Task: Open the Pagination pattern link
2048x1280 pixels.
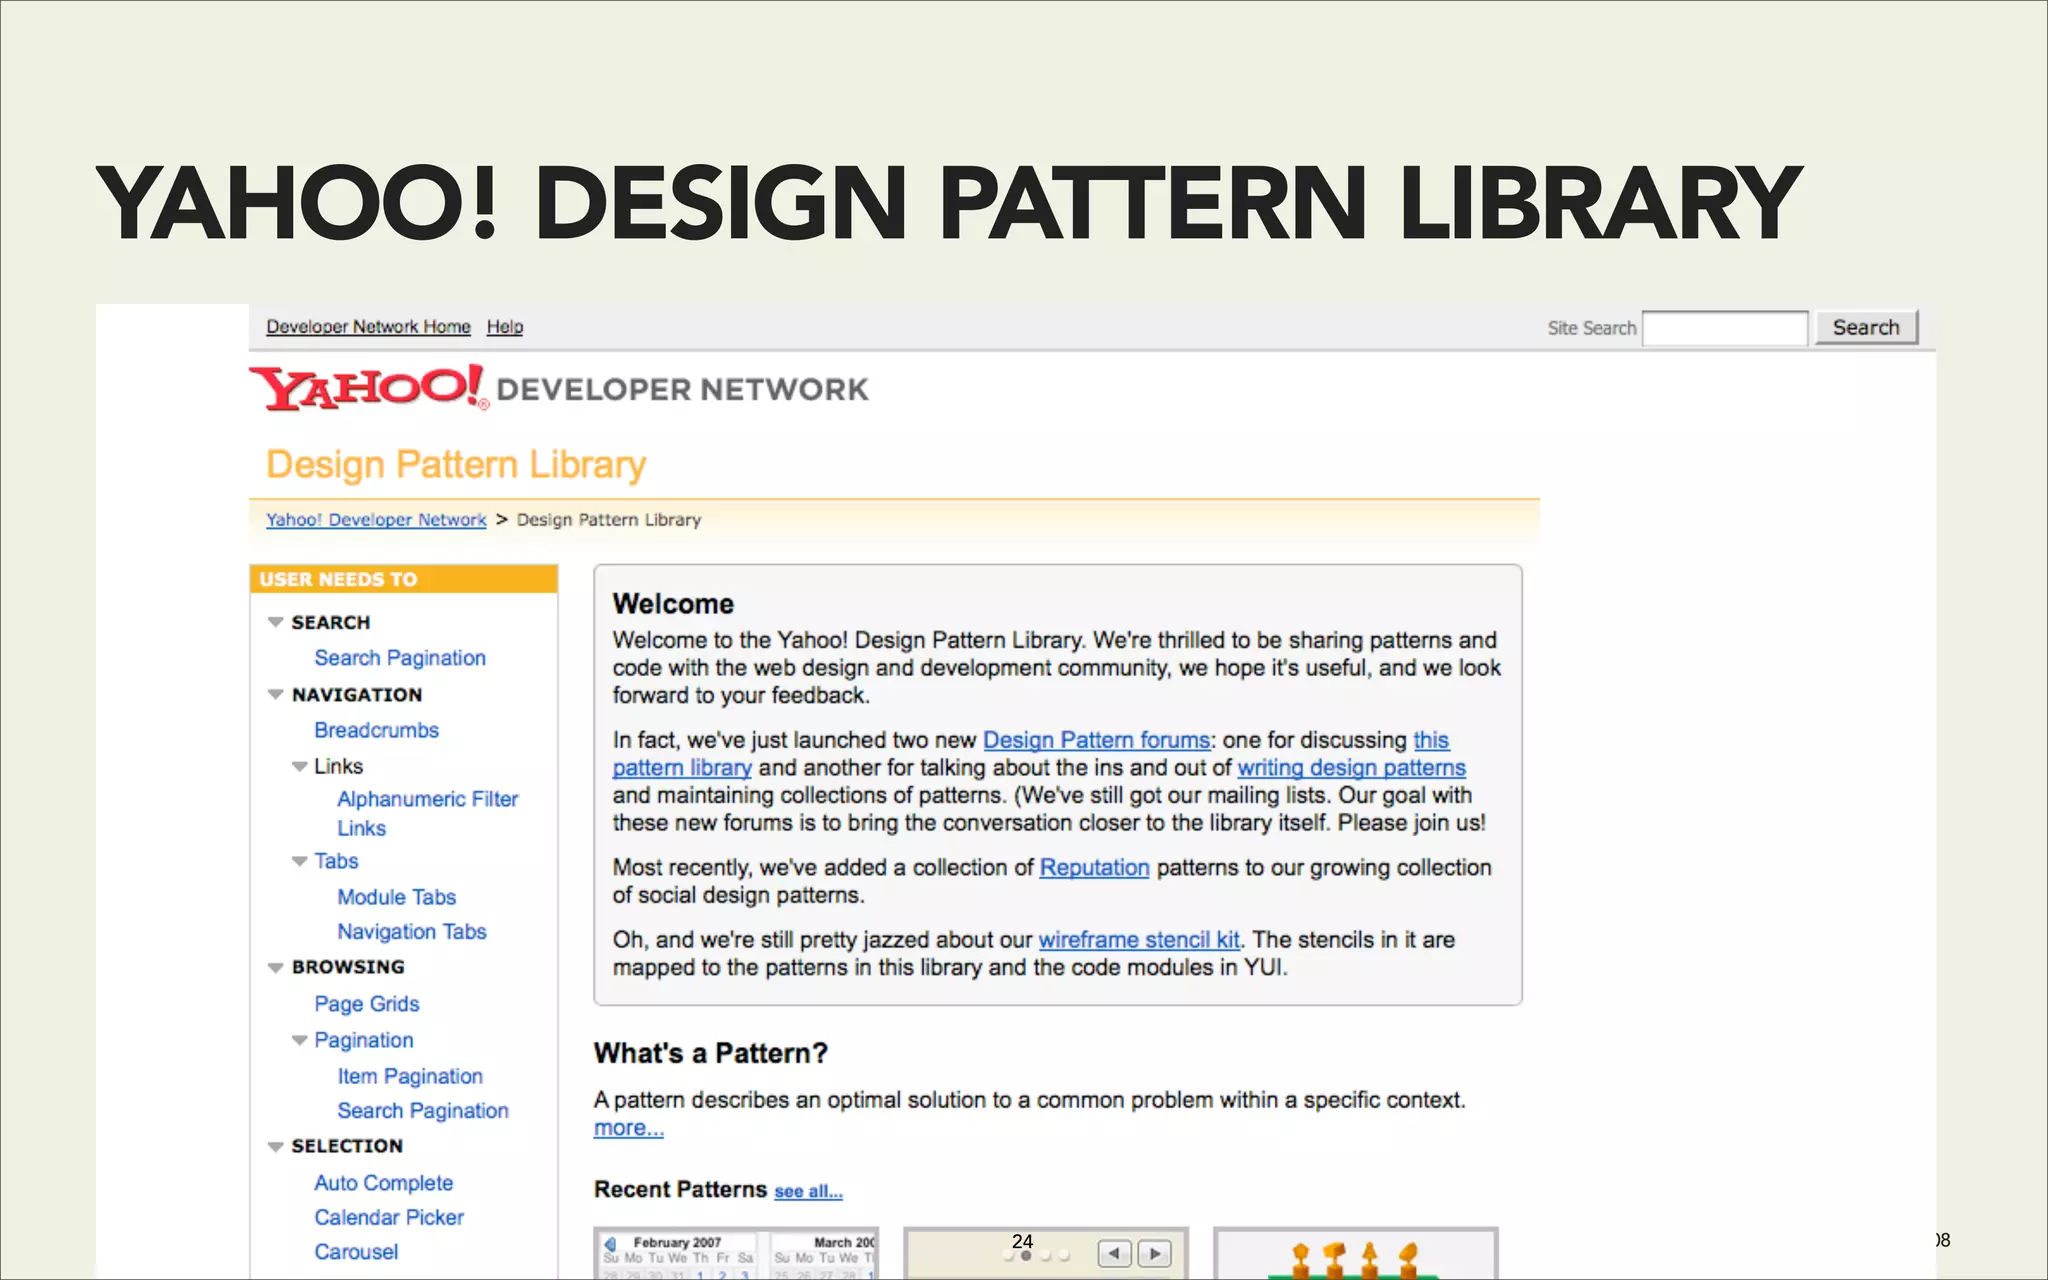Action: tap(364, 1040)
